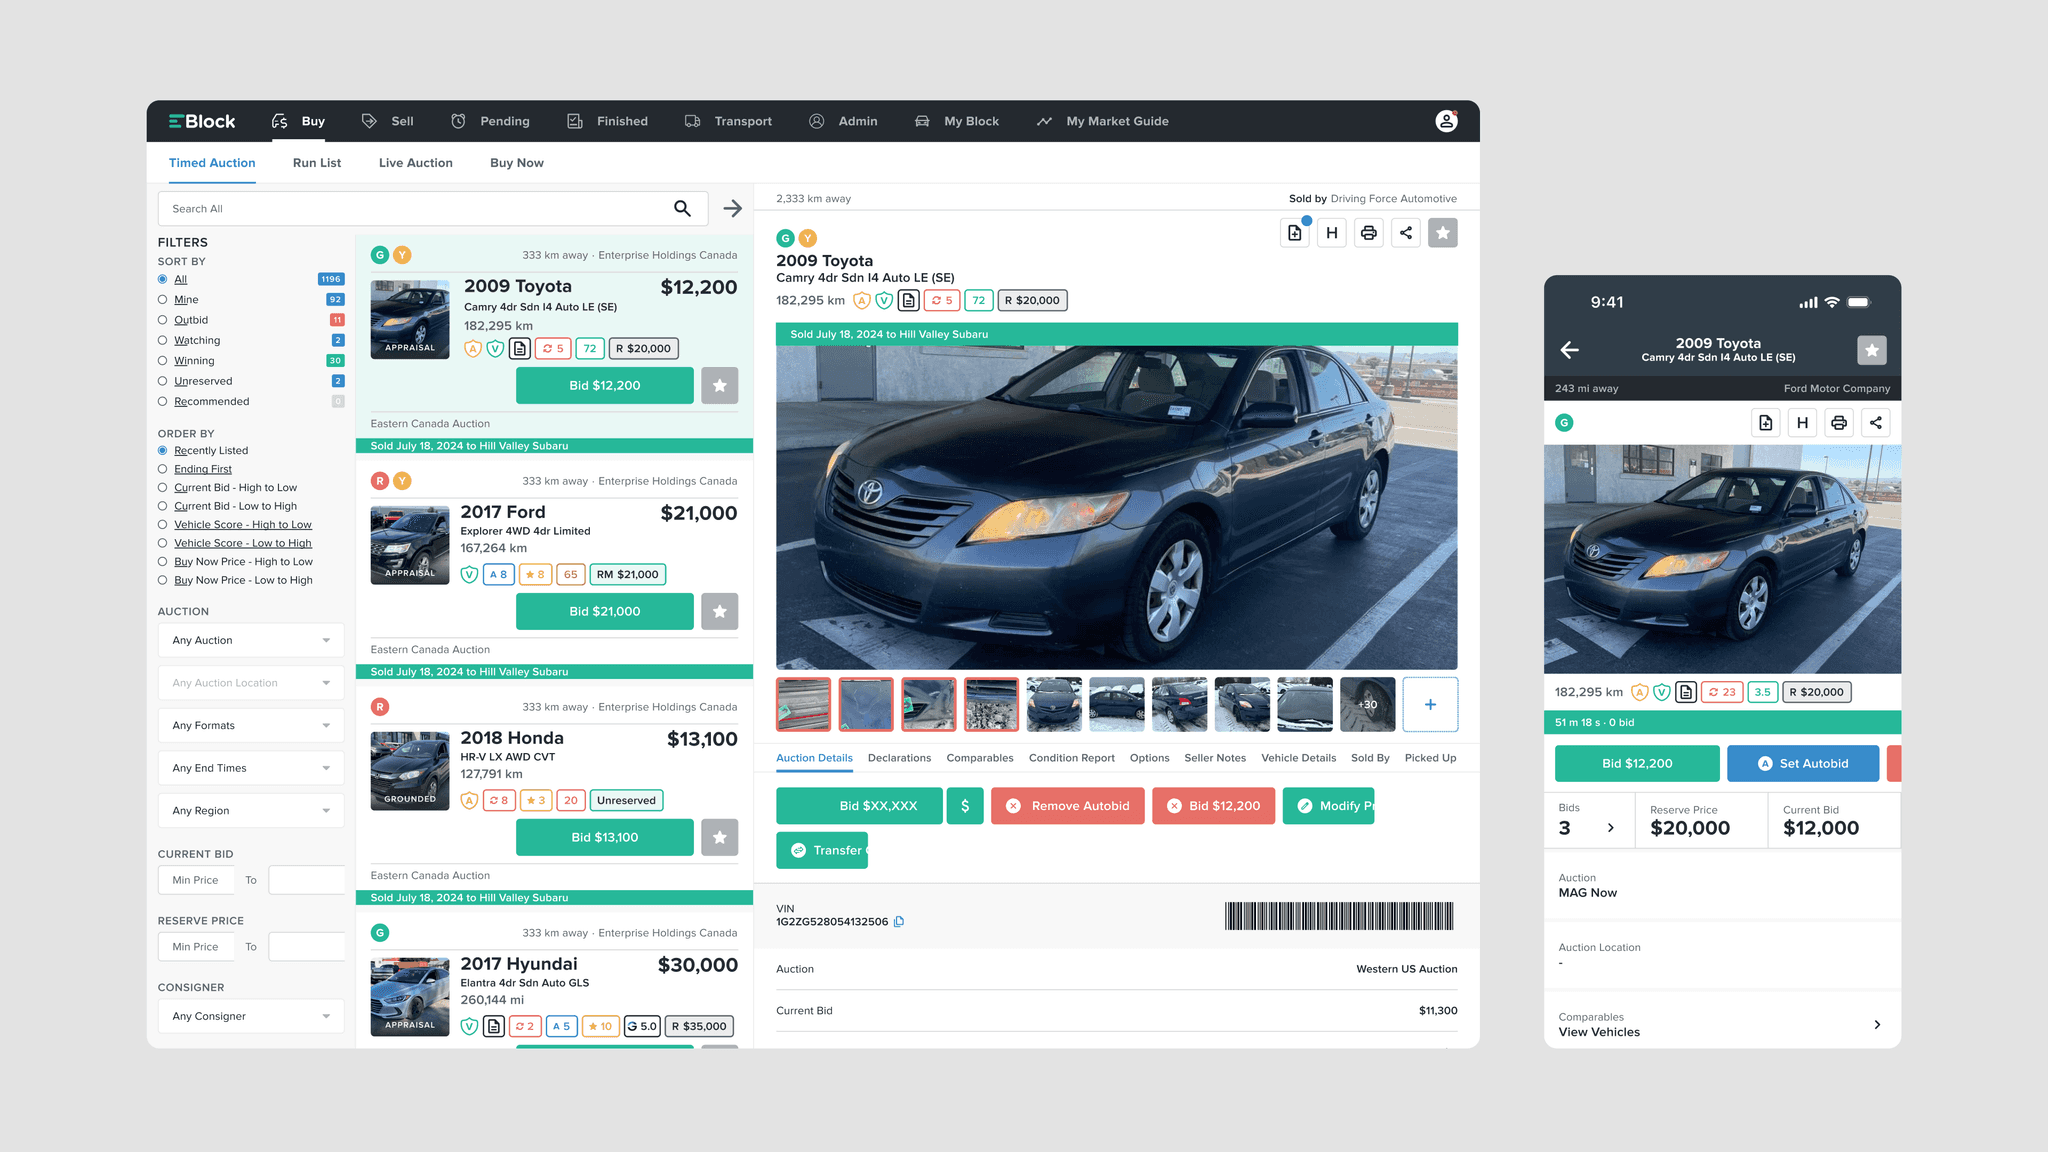Star the 2017 Ford Explorer listing
Screen dimensions: 2048x1152
click(719, 611)
